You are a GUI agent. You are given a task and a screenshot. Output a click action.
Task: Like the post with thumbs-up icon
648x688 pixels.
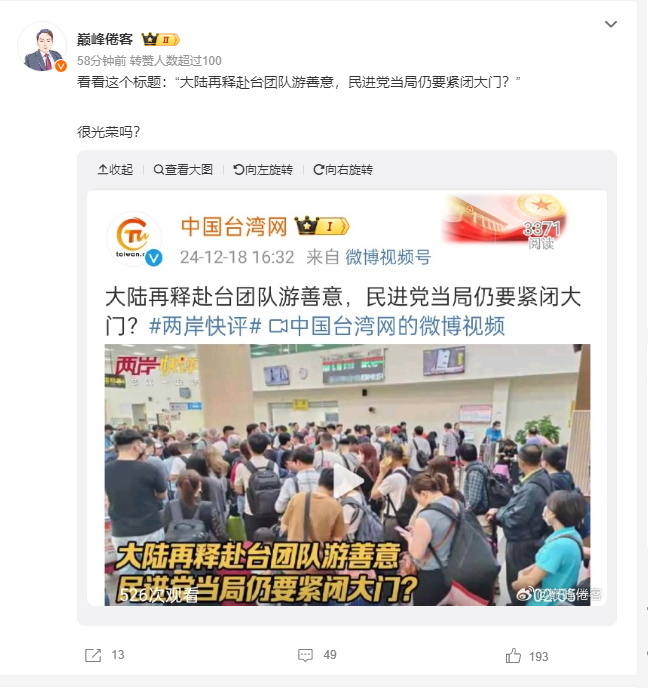point(513,656)
